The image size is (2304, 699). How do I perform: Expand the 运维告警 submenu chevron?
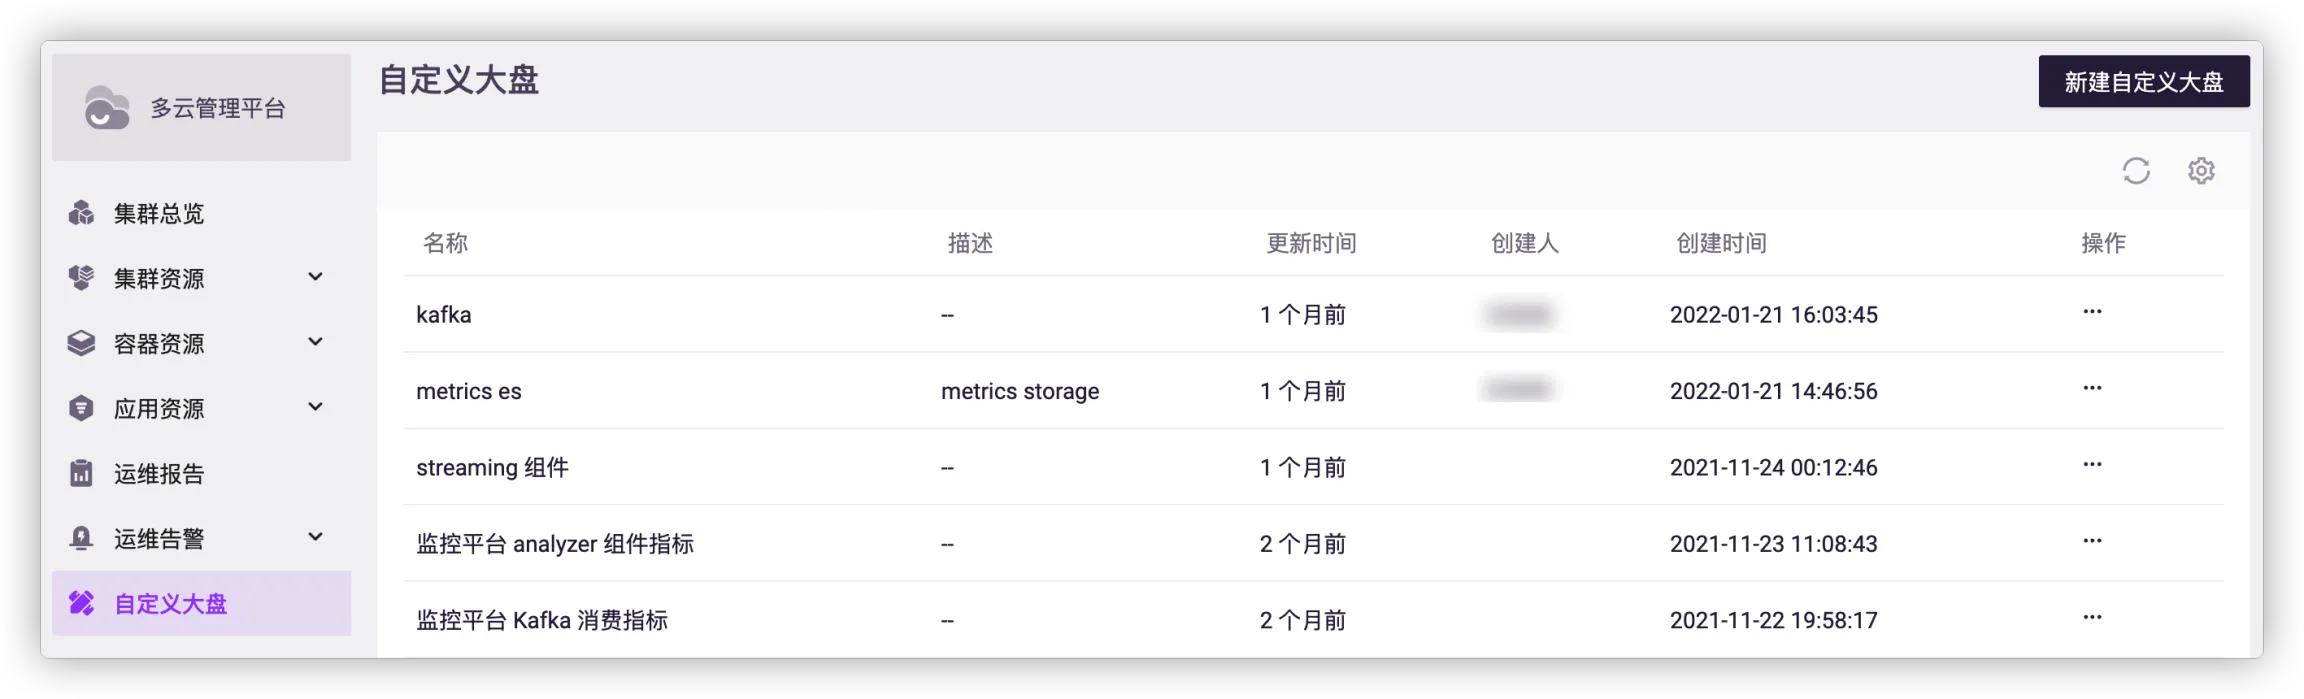(315, 537)
